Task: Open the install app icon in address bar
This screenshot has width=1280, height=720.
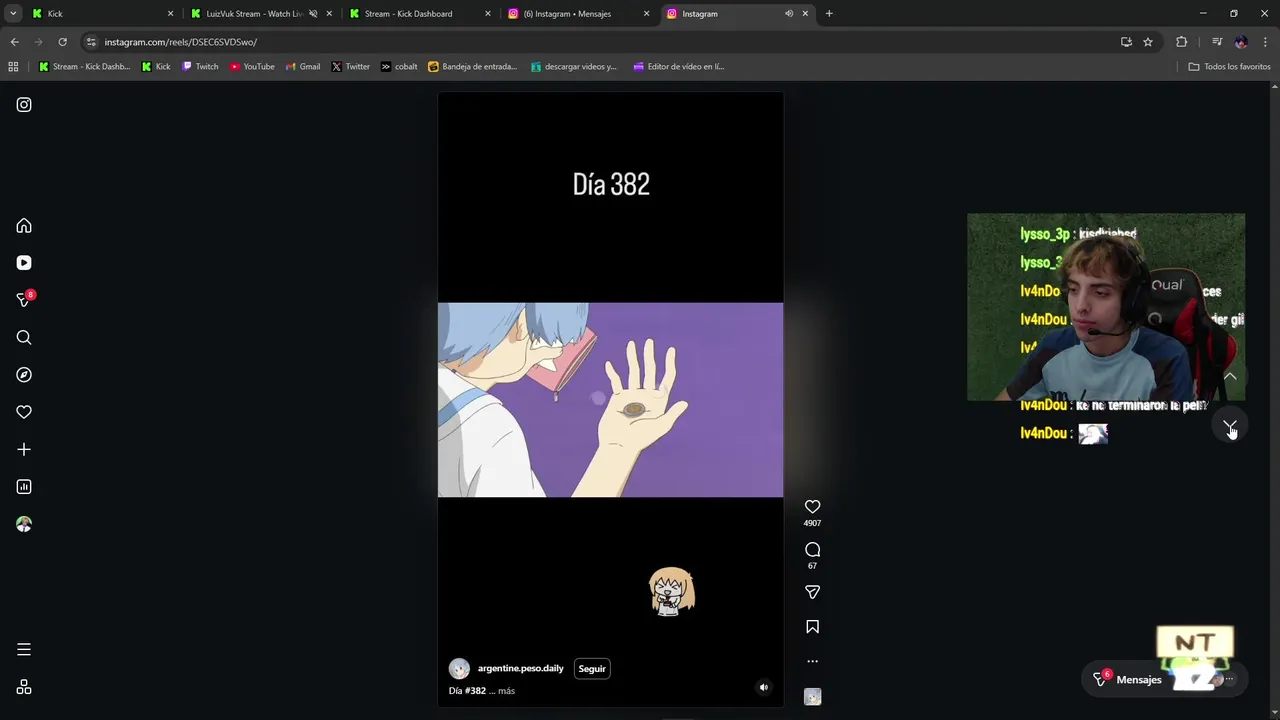Action: coord(1126,42)
